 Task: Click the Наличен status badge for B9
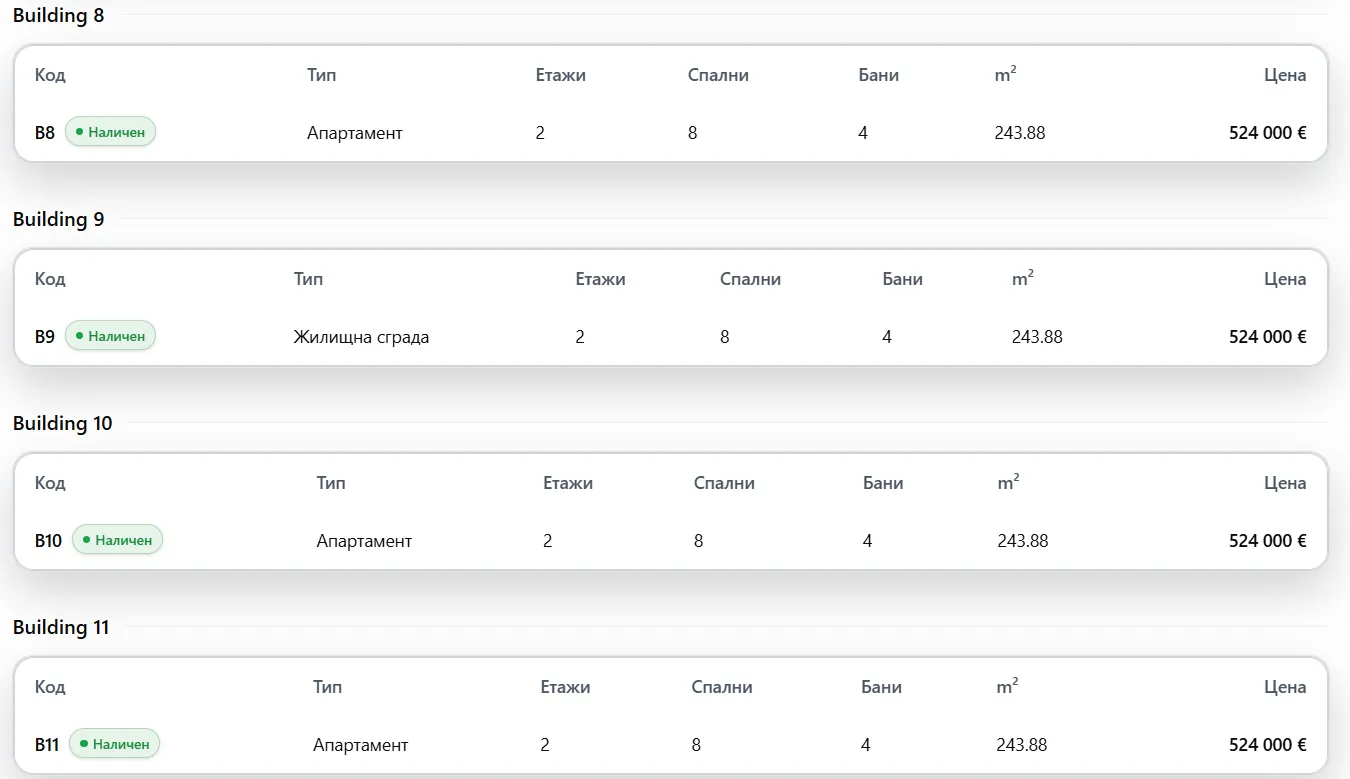tap(110, 336)
